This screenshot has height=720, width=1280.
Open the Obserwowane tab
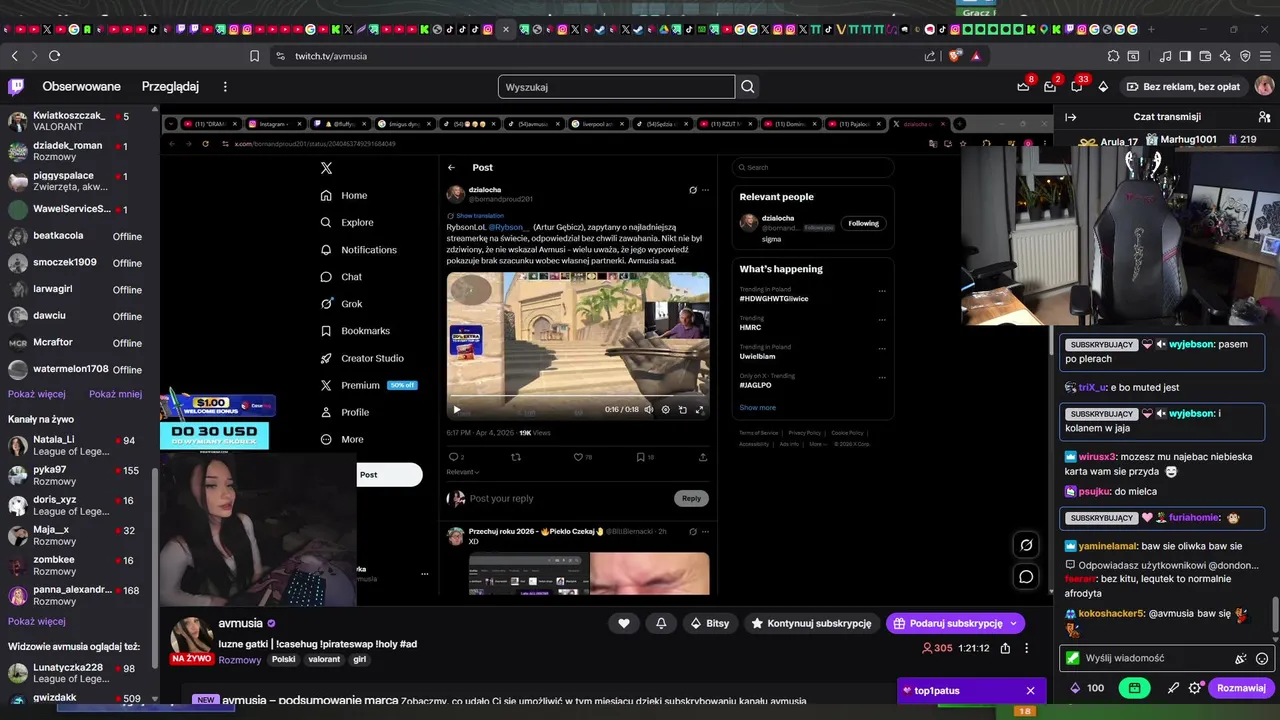tap(81, 87)
